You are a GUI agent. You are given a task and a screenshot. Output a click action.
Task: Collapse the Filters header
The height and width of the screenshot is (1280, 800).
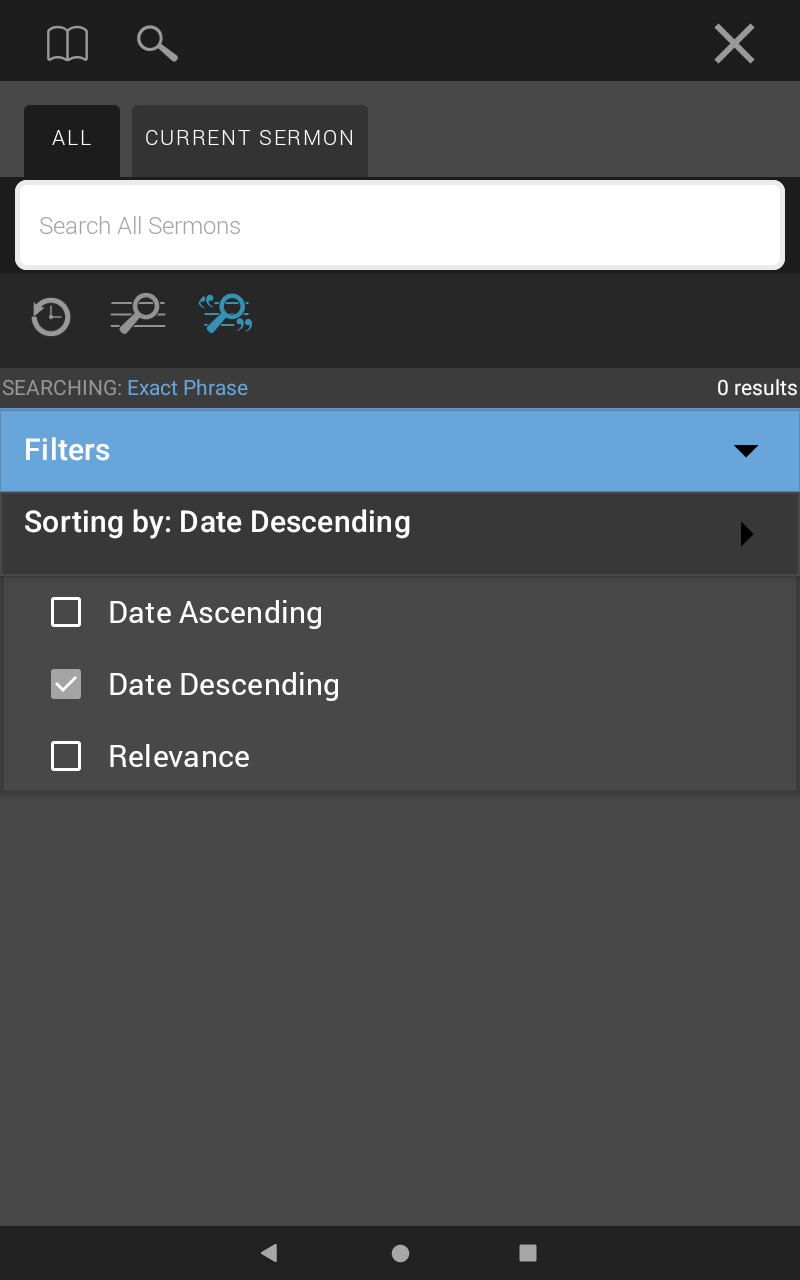coord(400,450)
